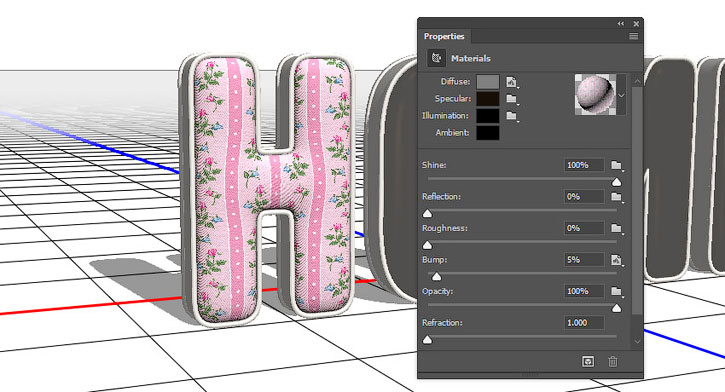Click the Specular color swatch
The image size is (725, 392).
point(488,99)
